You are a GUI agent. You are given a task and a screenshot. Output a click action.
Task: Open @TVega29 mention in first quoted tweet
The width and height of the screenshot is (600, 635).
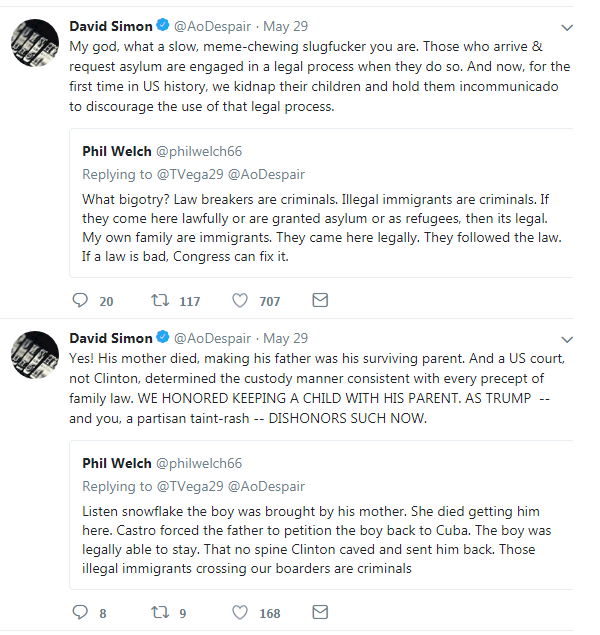pos(190,174)
